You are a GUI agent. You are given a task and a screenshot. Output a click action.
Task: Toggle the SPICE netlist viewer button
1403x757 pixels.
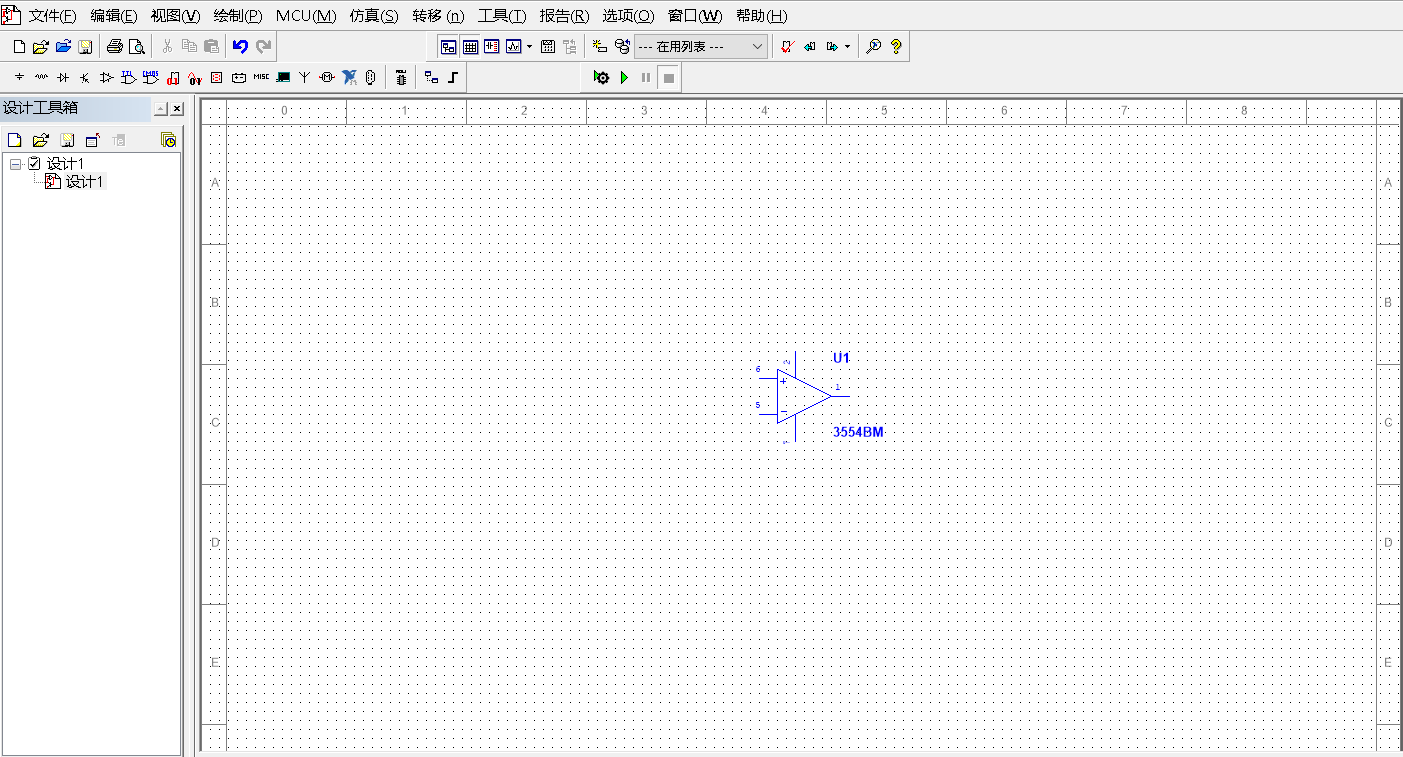(x=491, y=46)
